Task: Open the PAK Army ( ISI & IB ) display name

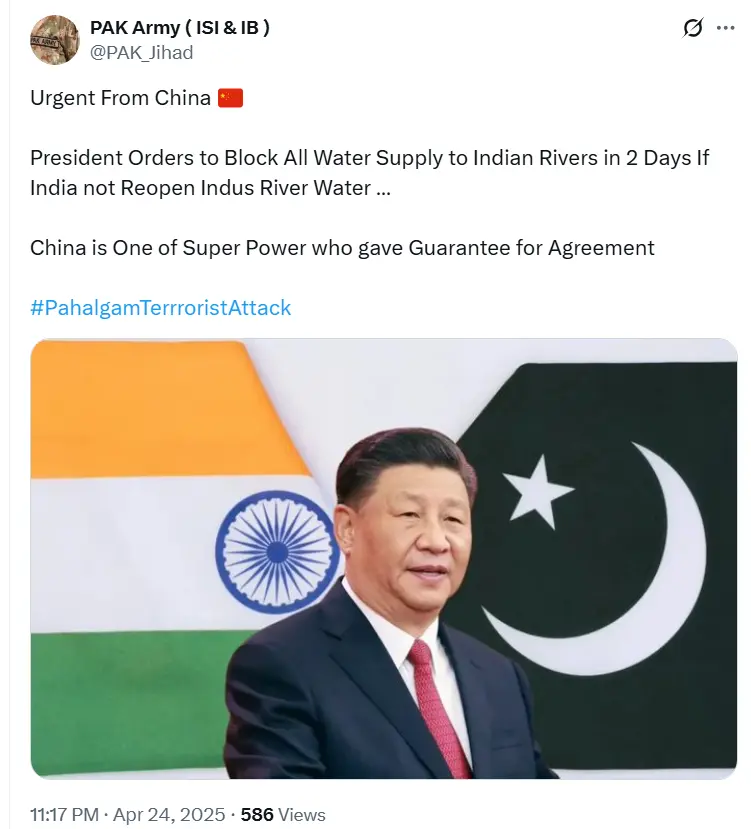Action: click(180, 27)
